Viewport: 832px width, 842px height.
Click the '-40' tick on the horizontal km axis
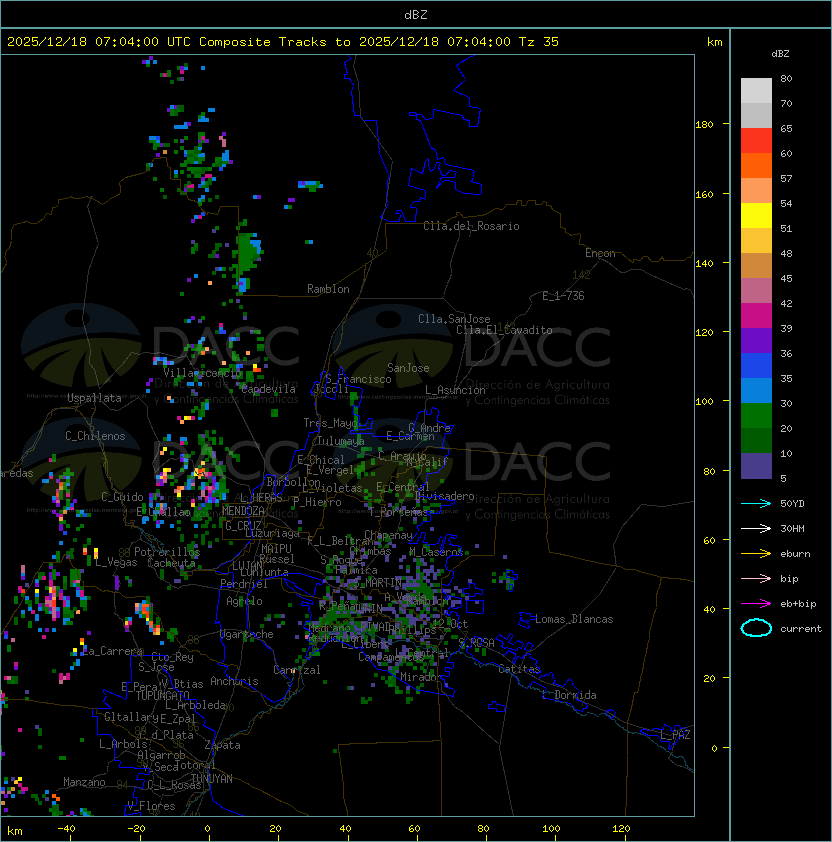(66, 829)
